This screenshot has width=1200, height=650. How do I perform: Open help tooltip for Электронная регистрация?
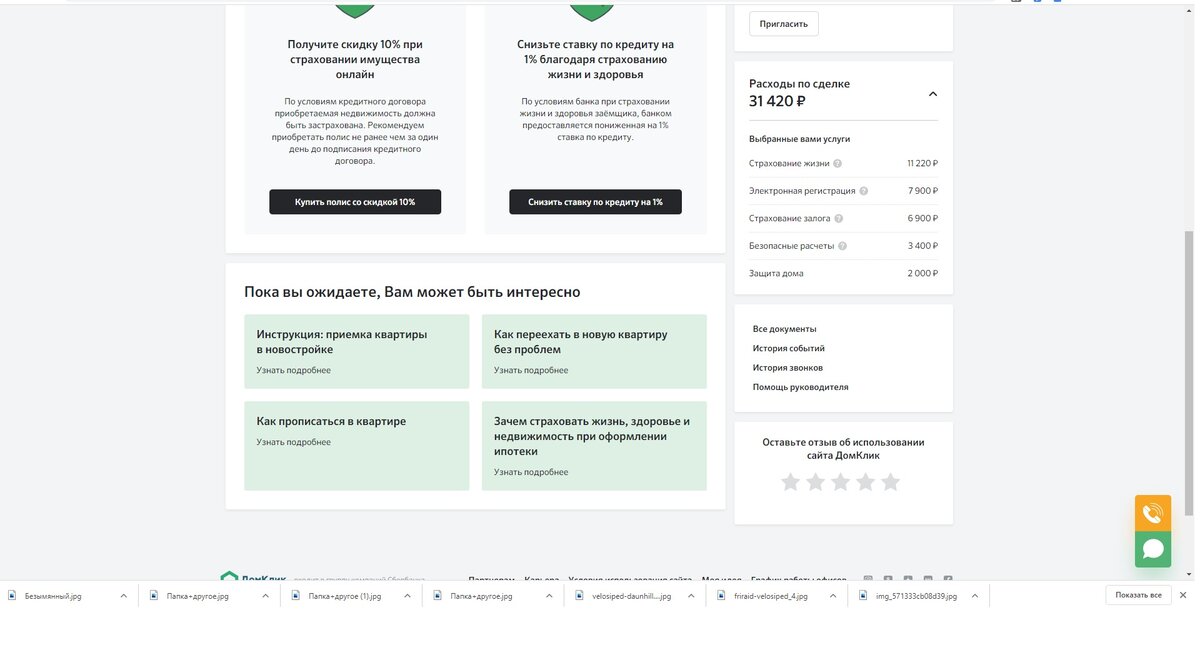(864, 191)
